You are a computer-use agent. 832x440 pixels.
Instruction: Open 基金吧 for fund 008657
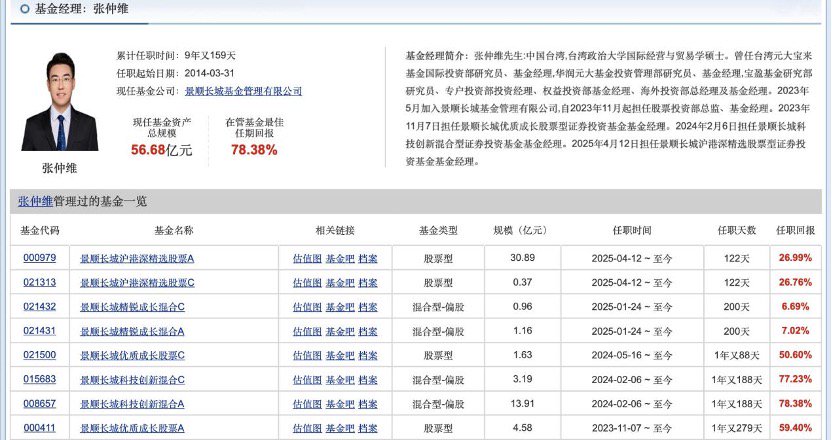click(x=340, y=404)
